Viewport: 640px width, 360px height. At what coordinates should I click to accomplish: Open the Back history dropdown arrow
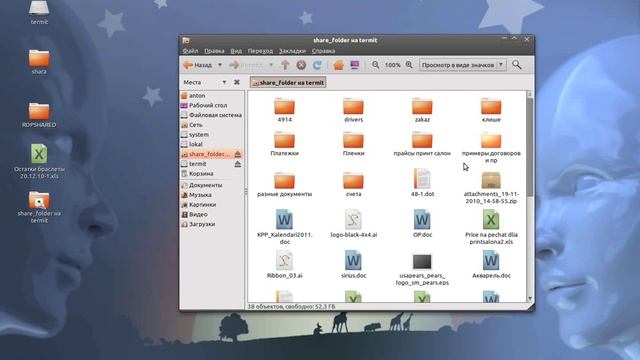pos(220,65)
